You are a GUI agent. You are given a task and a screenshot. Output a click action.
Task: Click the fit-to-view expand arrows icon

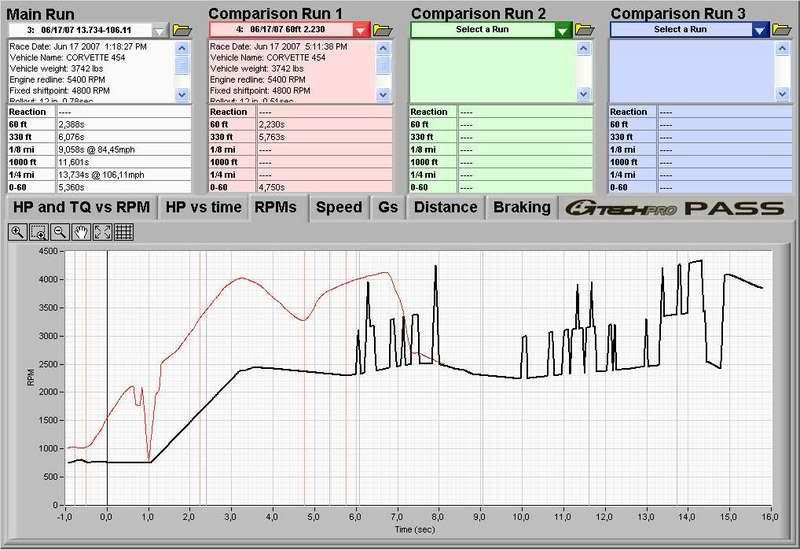(101, 232)
